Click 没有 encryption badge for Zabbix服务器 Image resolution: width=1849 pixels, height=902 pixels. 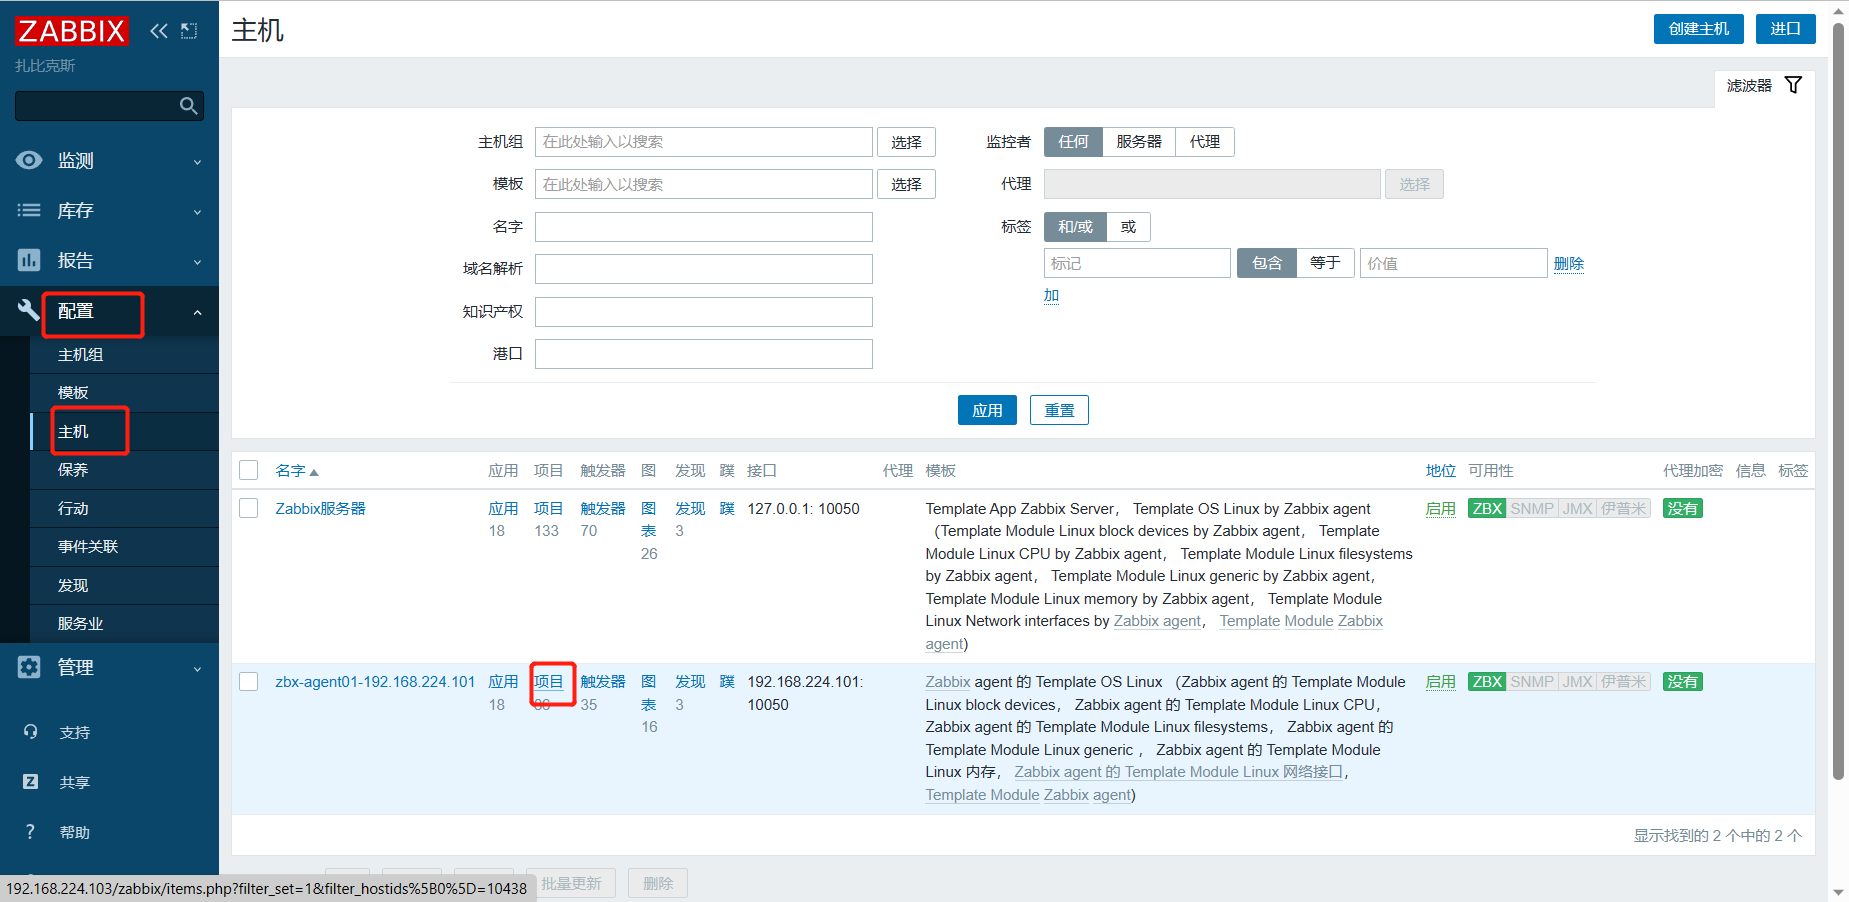point(1682,509)
